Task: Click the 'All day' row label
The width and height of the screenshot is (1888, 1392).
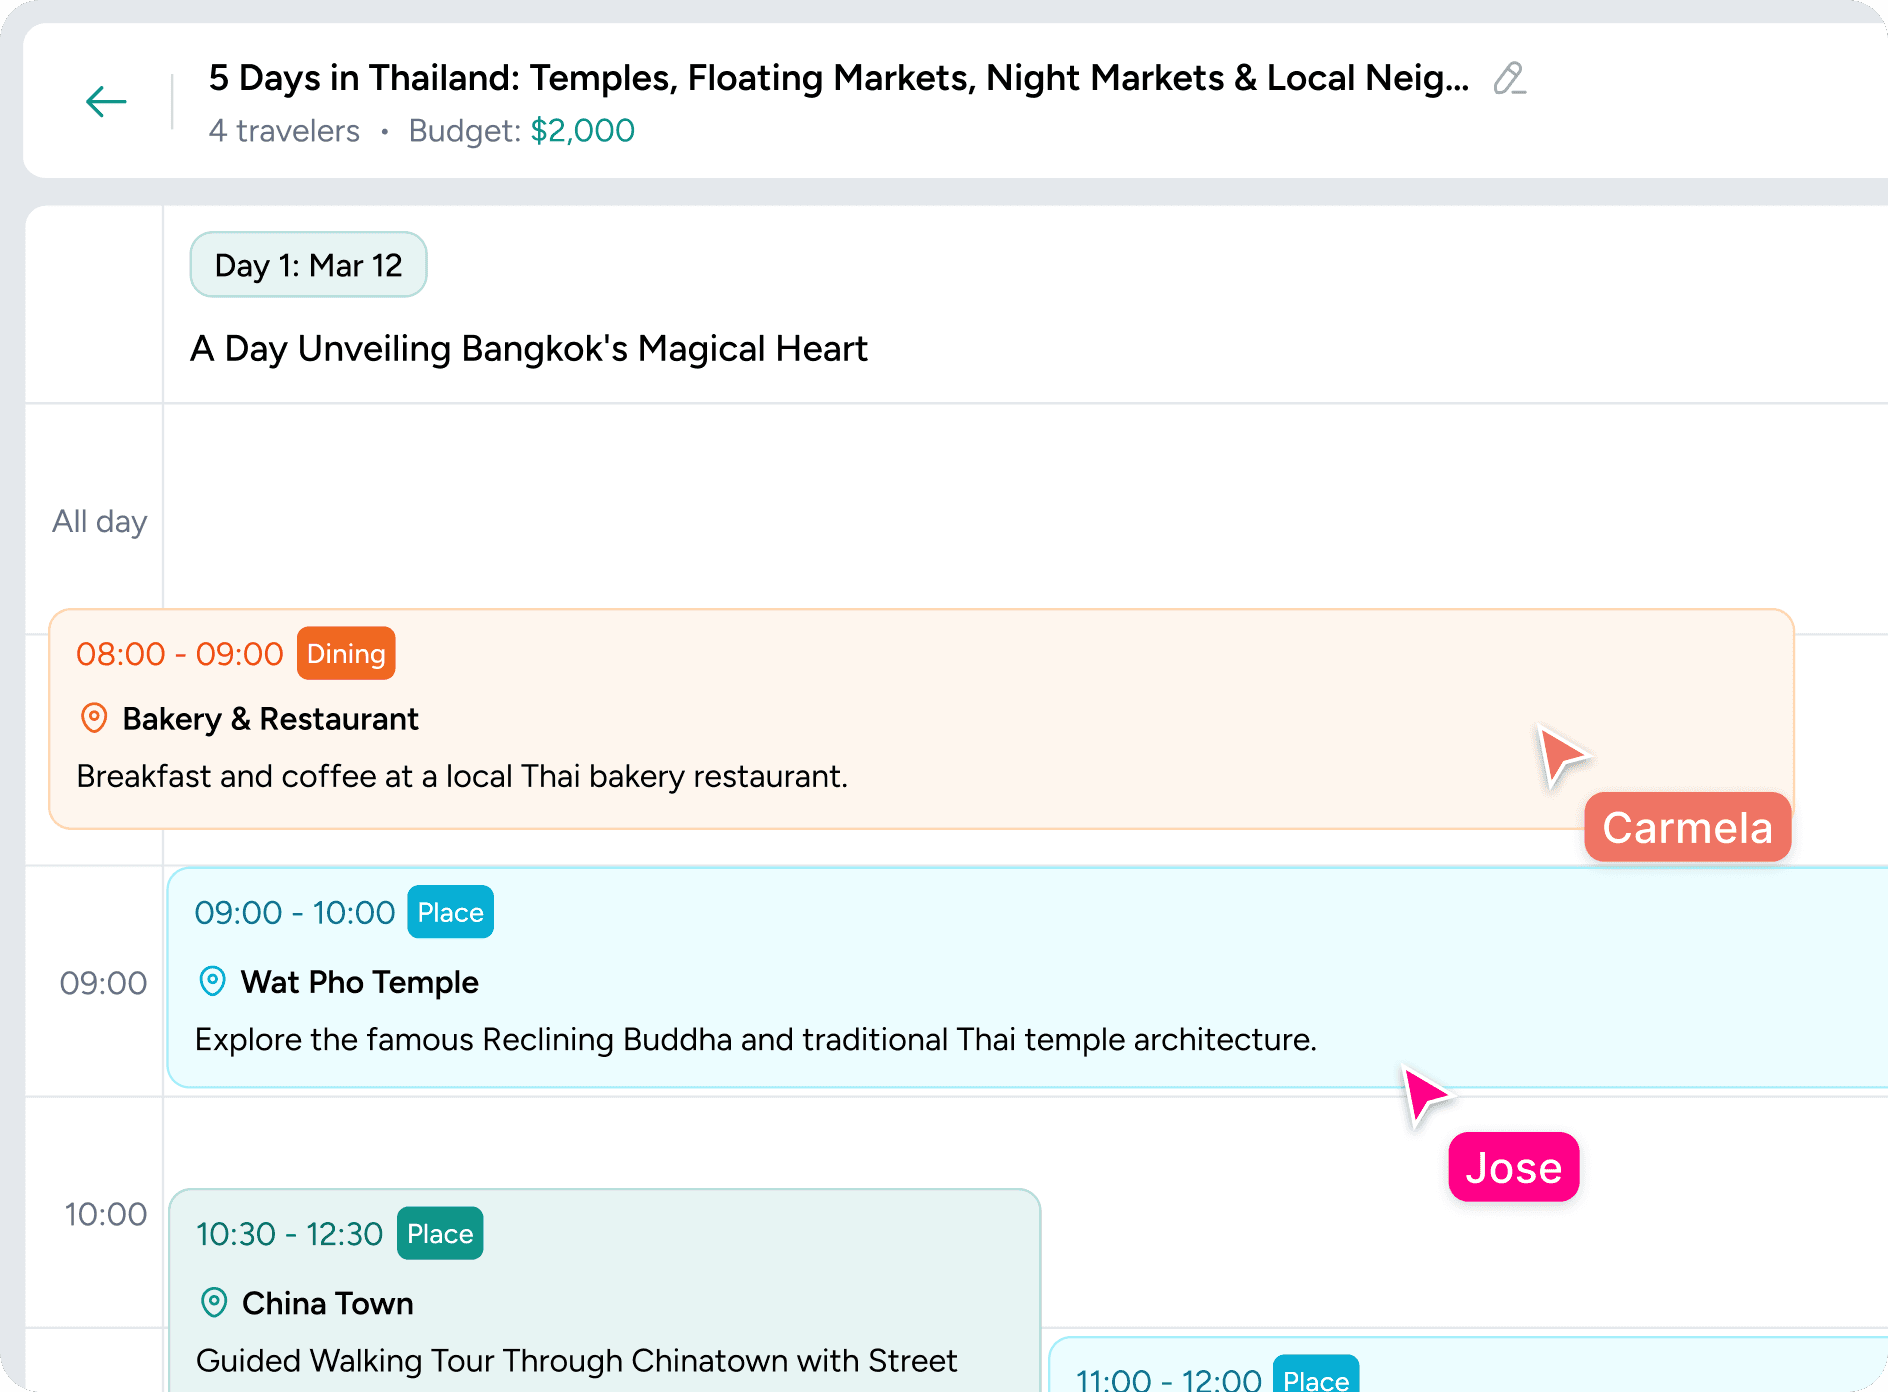Action: [x=99, y=521]
